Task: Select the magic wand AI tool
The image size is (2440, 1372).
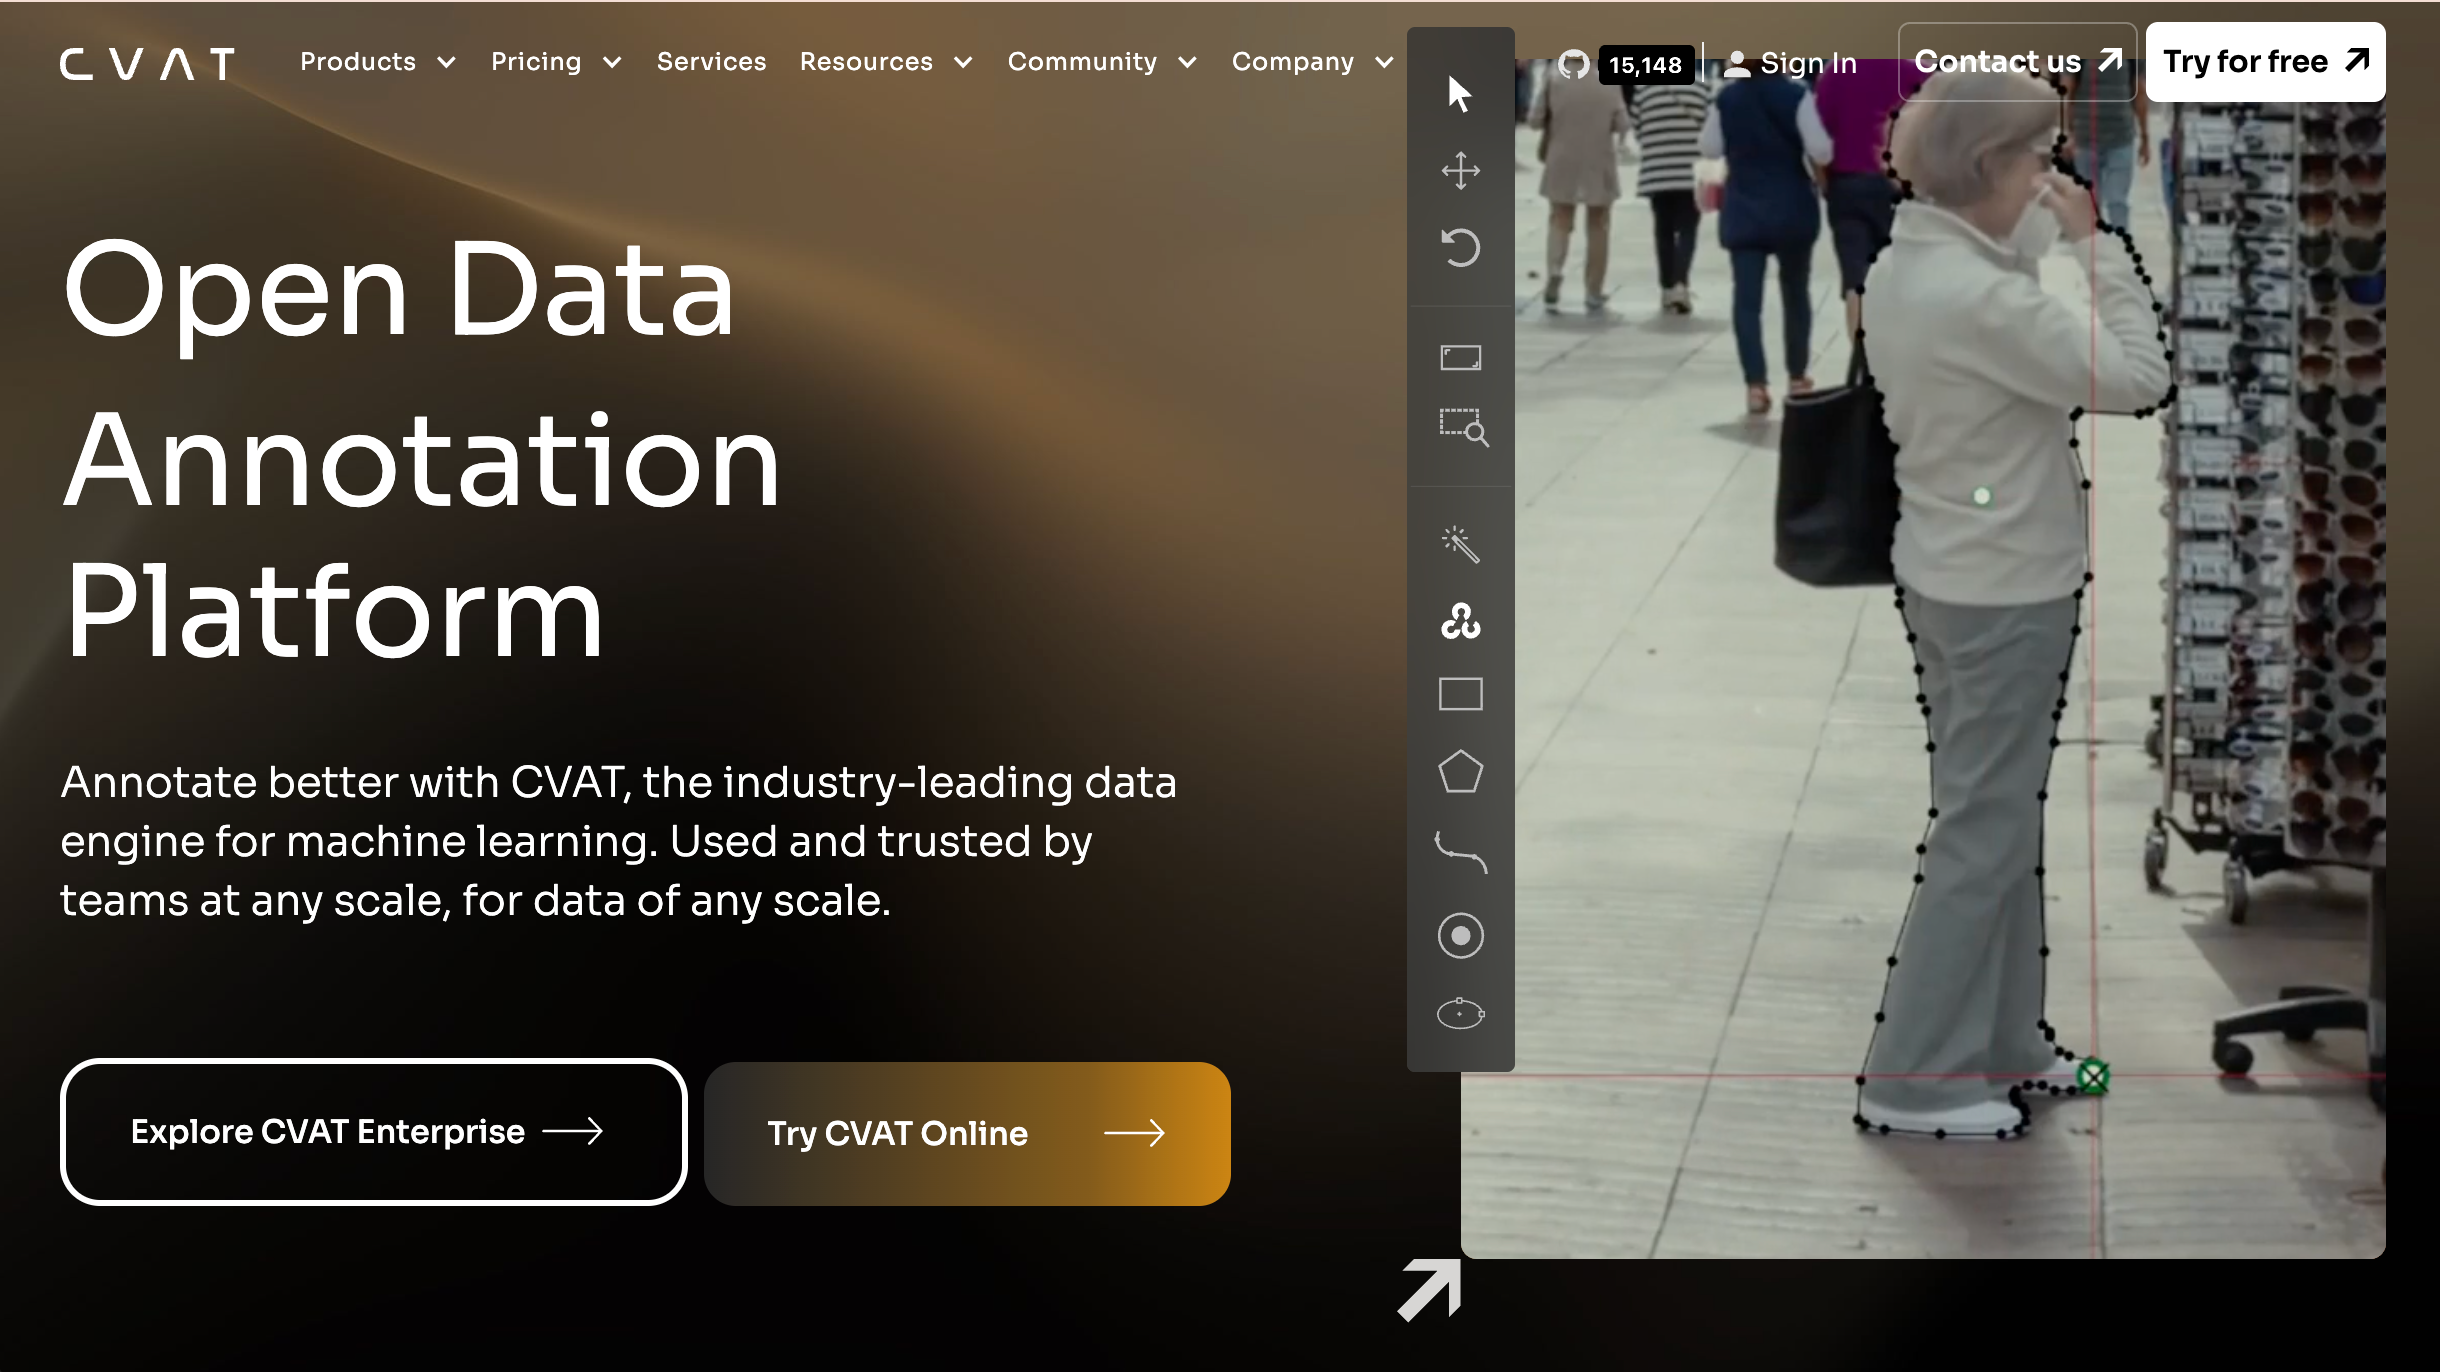Action: (1460, 545)
